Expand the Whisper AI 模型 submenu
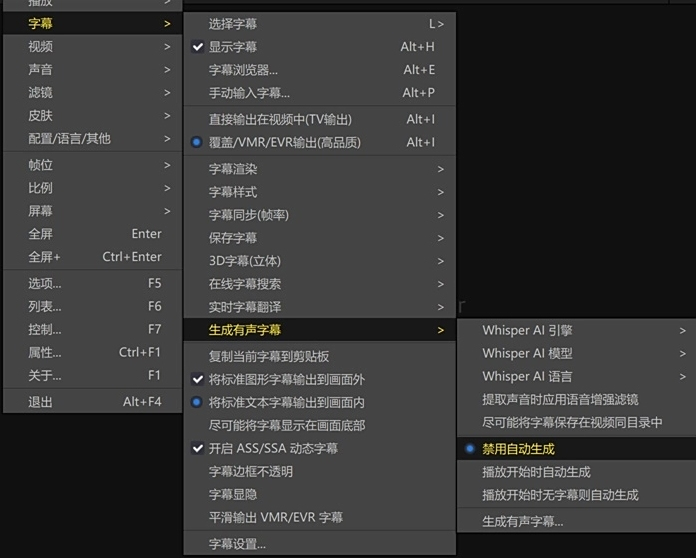The width and height of the screenshot is (696, 558). (x=527, y=353)
